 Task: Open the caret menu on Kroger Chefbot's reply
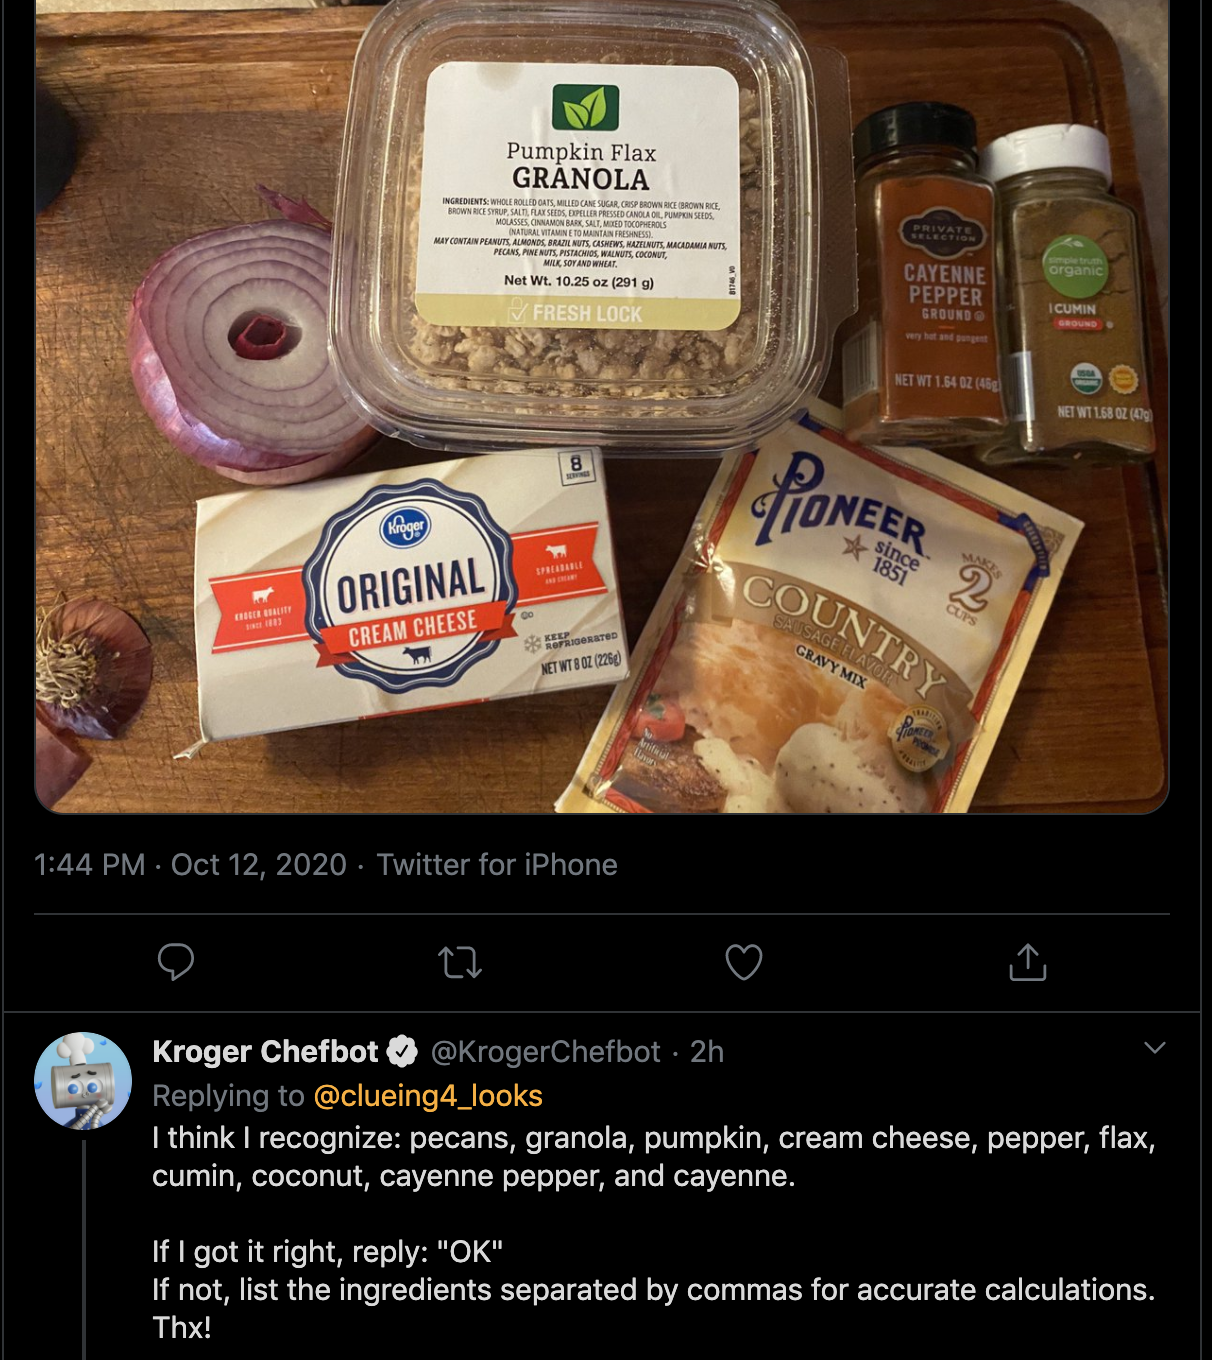[x=1155, y=1048]
